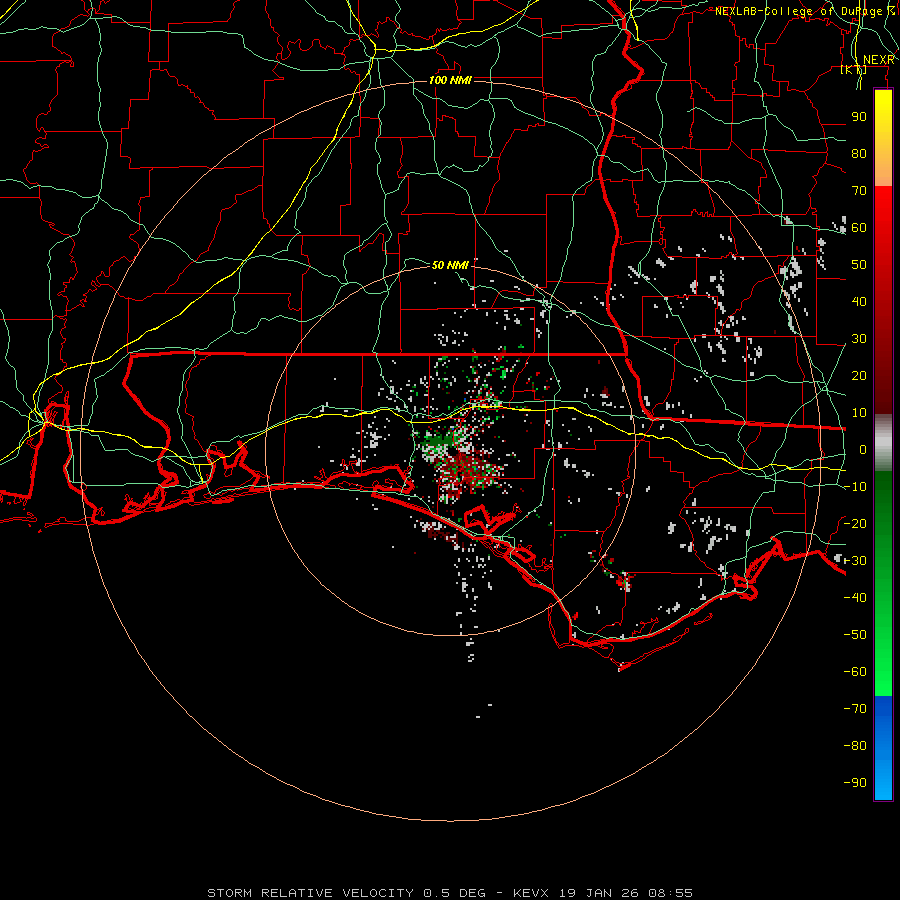The height and width of the screenshot is (900, 900).
Task: Click the KT units label above color scale
Action: (854, 69)
